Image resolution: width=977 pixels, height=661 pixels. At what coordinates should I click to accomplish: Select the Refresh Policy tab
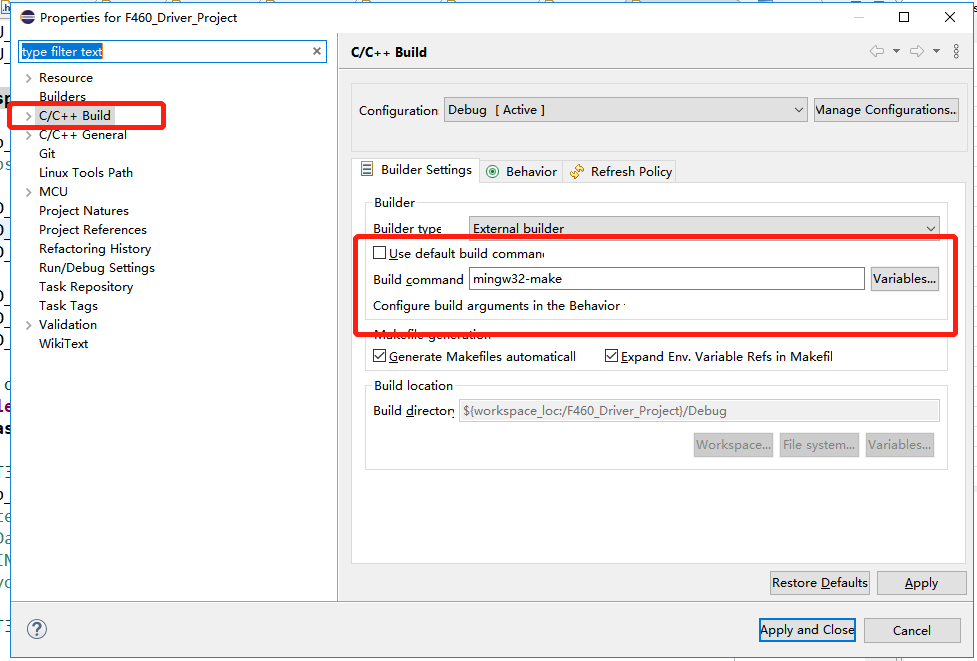[619, 171]
